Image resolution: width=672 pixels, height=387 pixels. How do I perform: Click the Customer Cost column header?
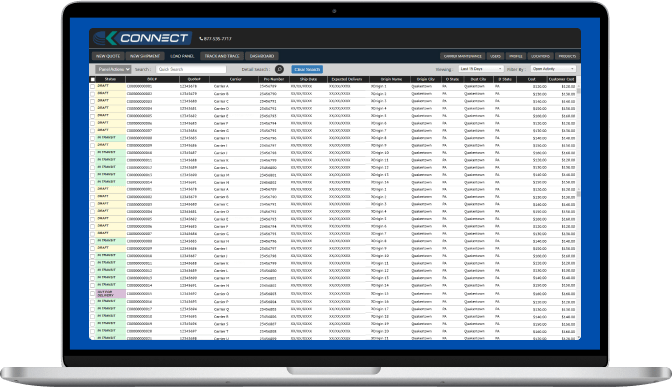(561, 79)
